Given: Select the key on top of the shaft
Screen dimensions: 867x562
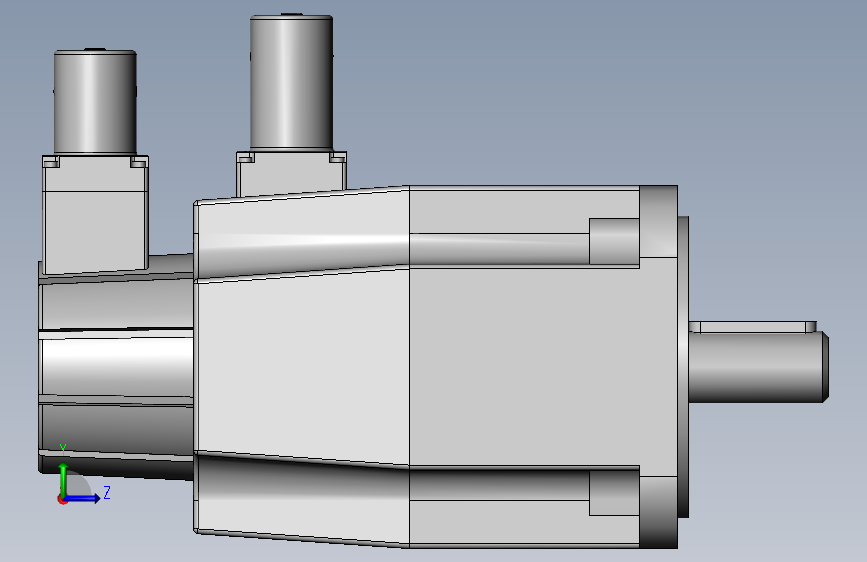Looking at the screenshot, I should click(753, 327).
